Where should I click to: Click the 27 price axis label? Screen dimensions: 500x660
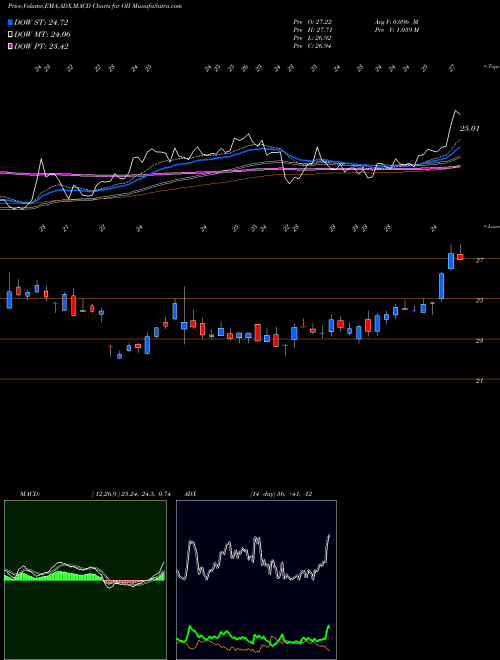(x=479, y=261)
